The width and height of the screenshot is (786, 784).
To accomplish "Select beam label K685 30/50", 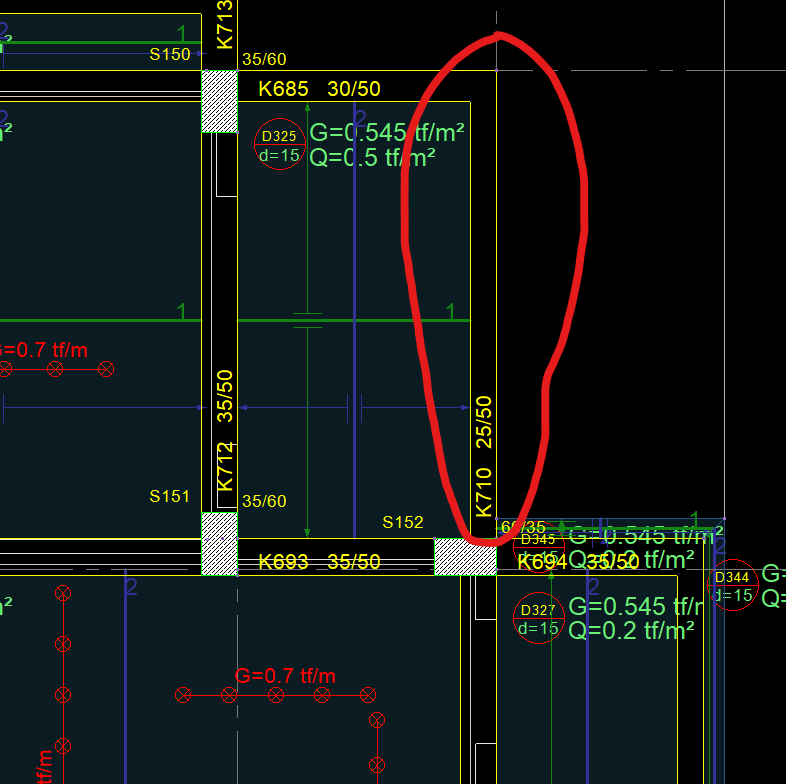I will pyautogui.click(x=319, y=89).
